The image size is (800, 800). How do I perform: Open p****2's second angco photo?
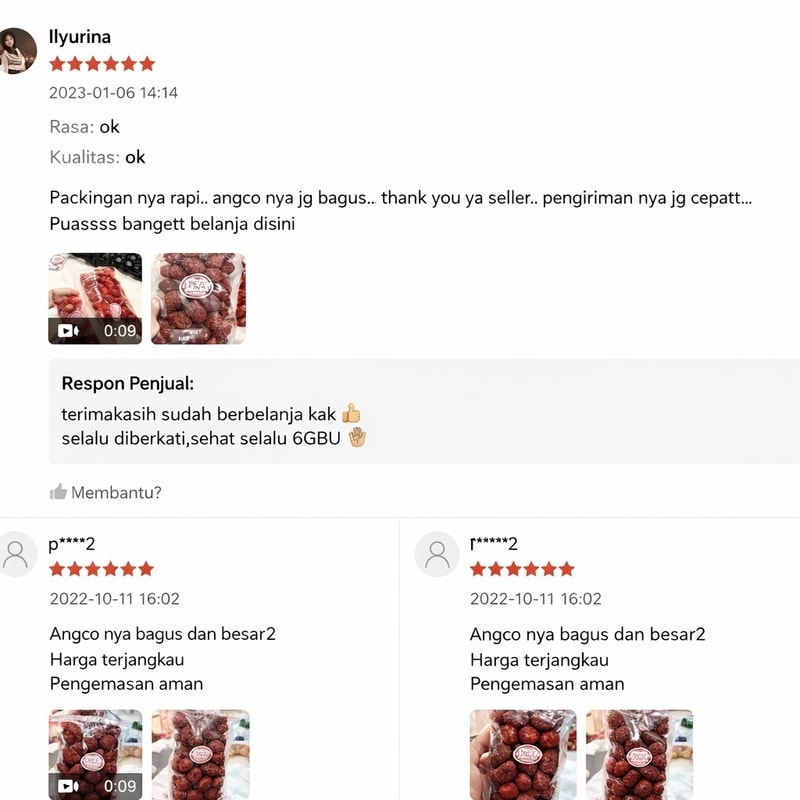(x=201, y=755)
